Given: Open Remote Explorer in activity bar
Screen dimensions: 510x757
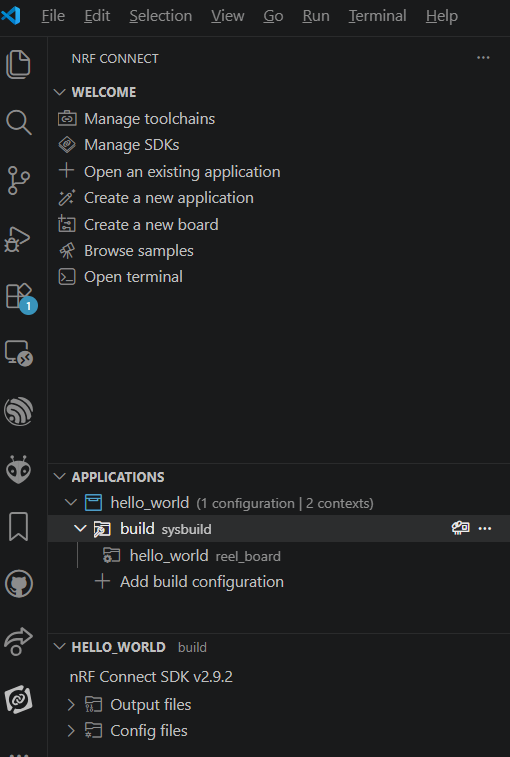Looking at the screenshot, I should click(18, 353).
